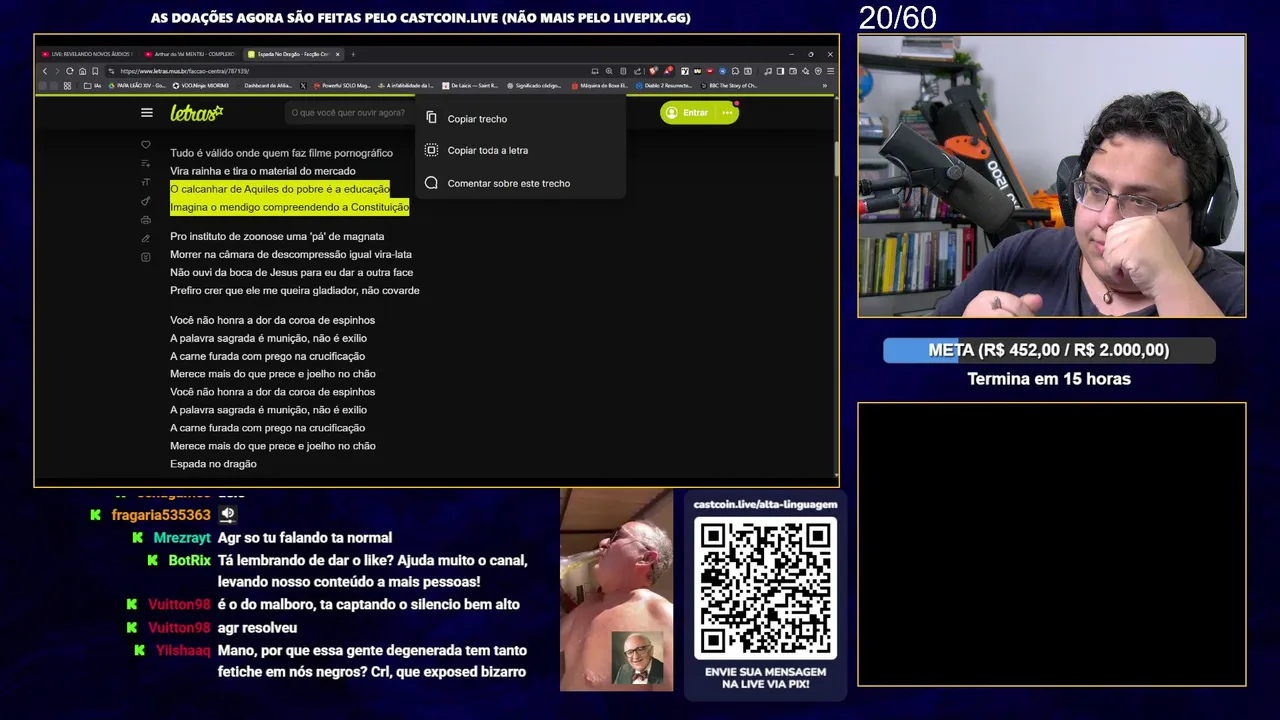Go back in the browser
This screenshot has height=720, width=1280.
point(45,71)
